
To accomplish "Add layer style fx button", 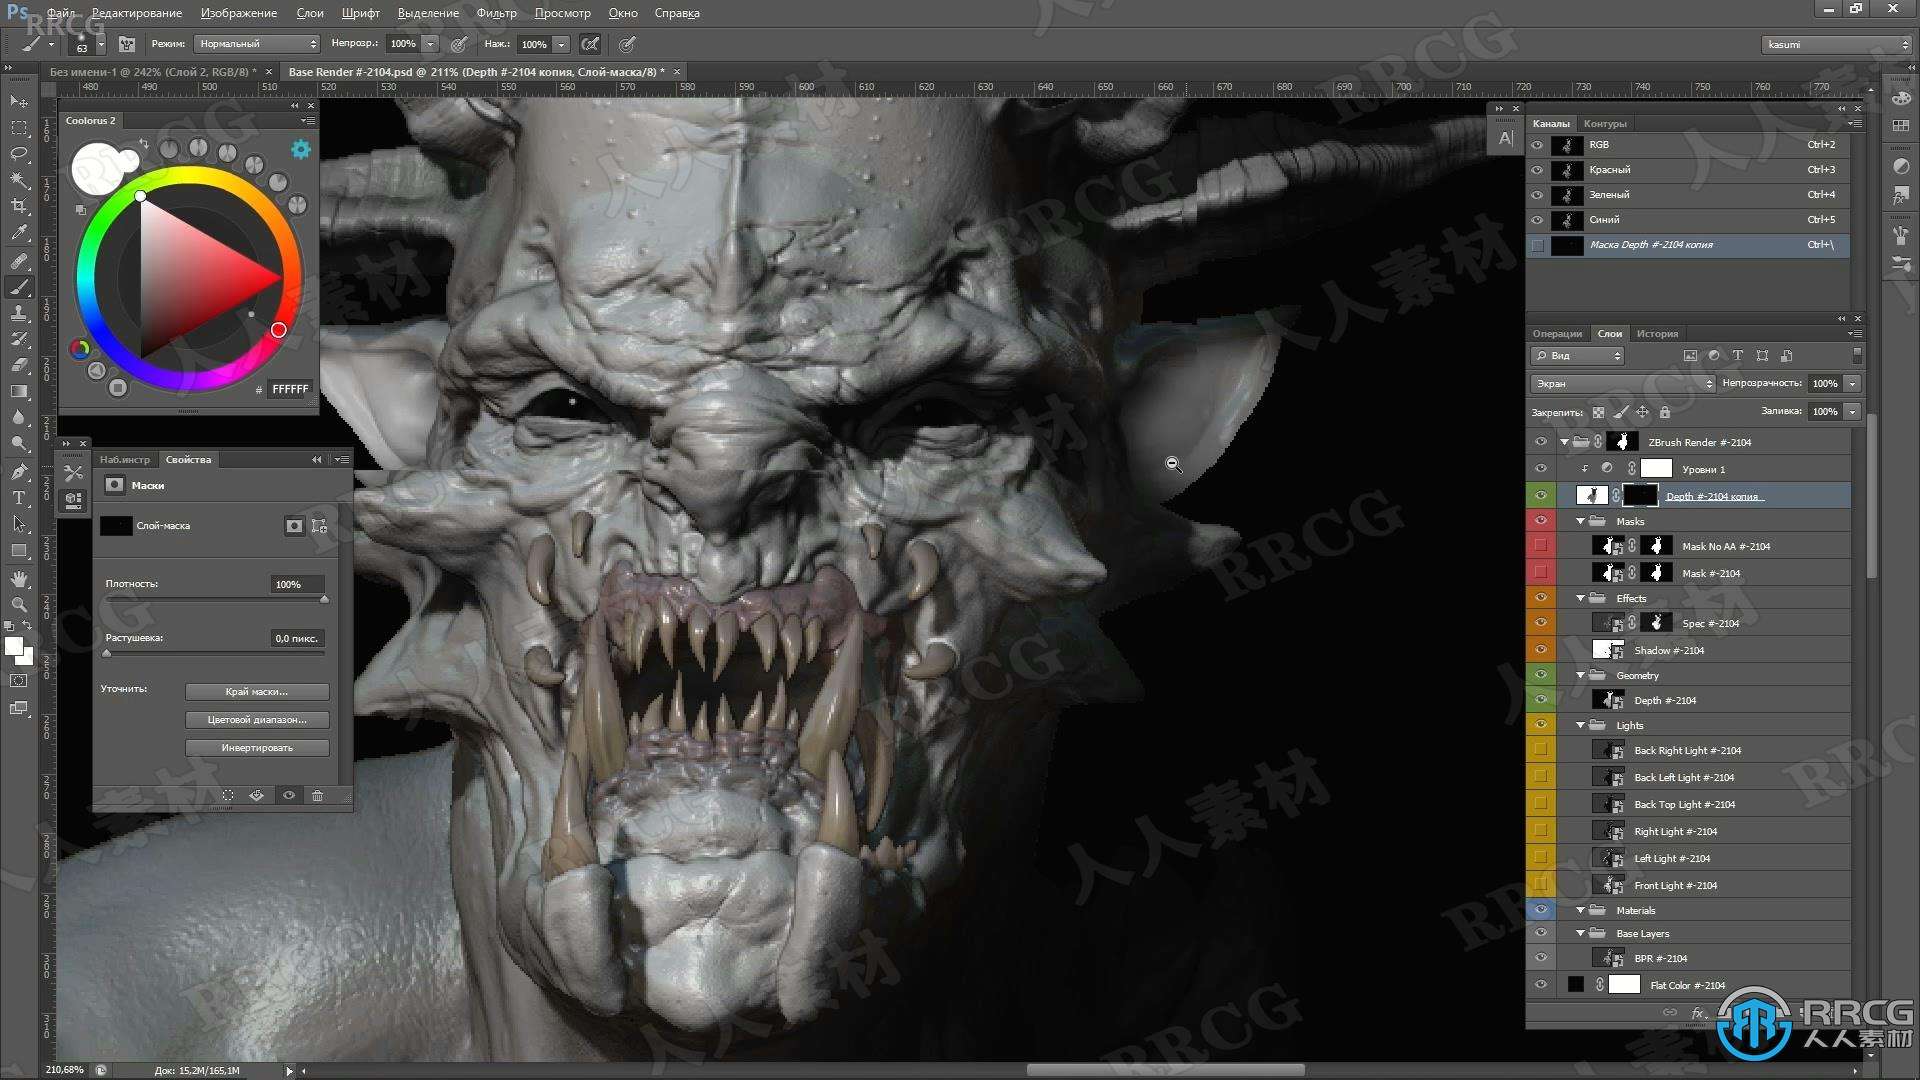I will click(x=1697, y=1013).
